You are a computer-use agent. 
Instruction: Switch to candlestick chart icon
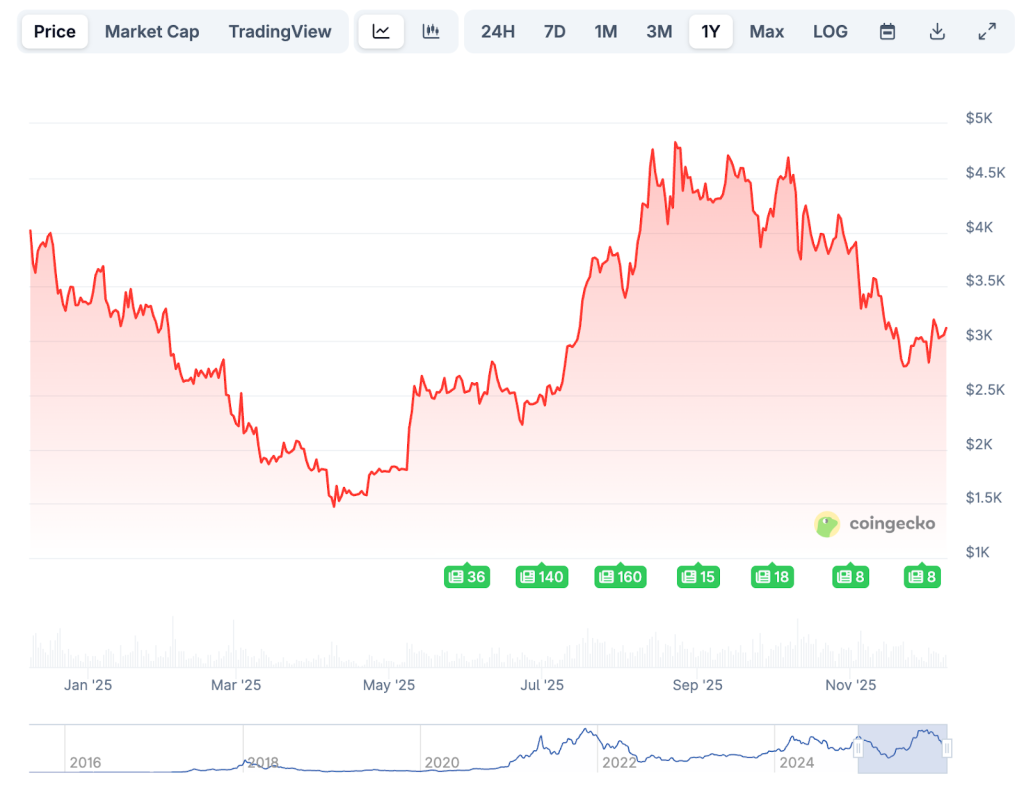pyautogui.click(x=431, y=31)
